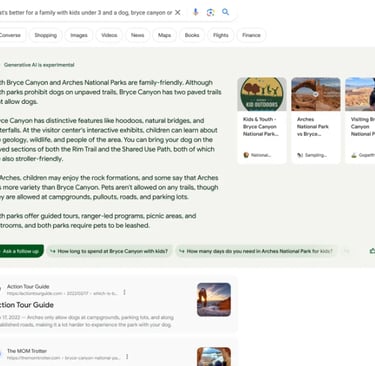Open more options for Action Tour Guide result

tap(124, 292)
